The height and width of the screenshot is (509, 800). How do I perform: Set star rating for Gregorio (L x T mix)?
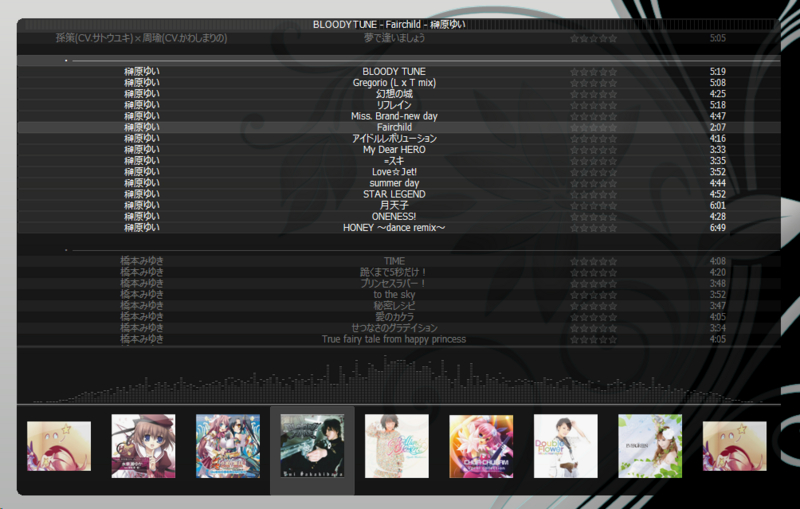[x=593, y=83]
